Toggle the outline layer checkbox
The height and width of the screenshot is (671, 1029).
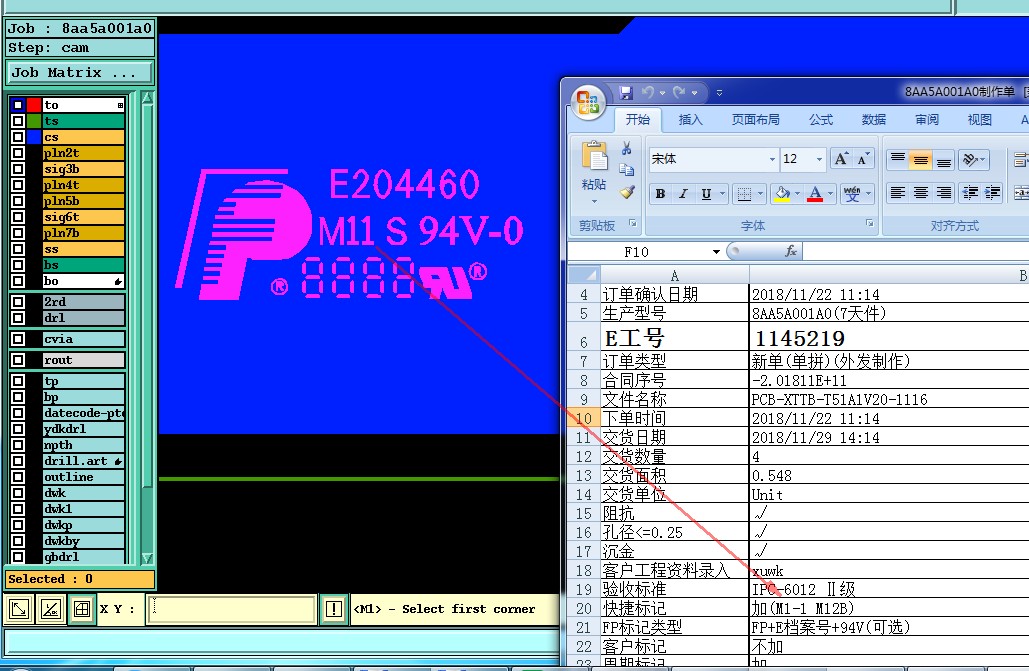(x=18, y=477)
